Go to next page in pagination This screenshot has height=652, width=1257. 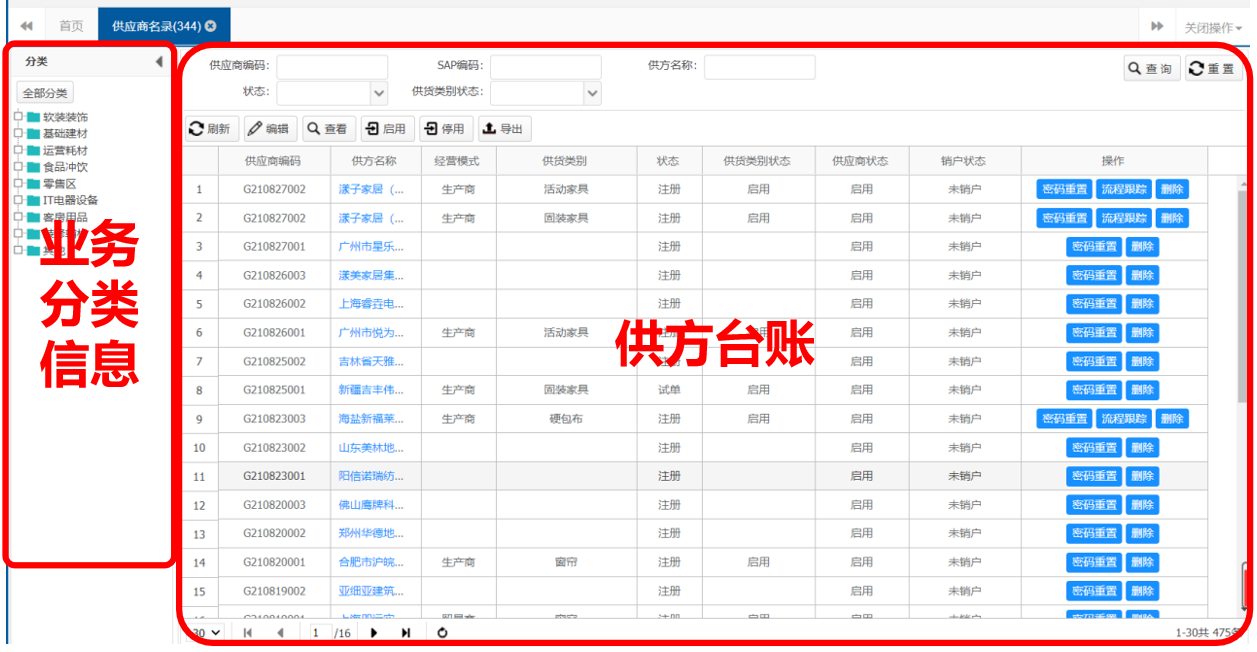tap(375, 633)
